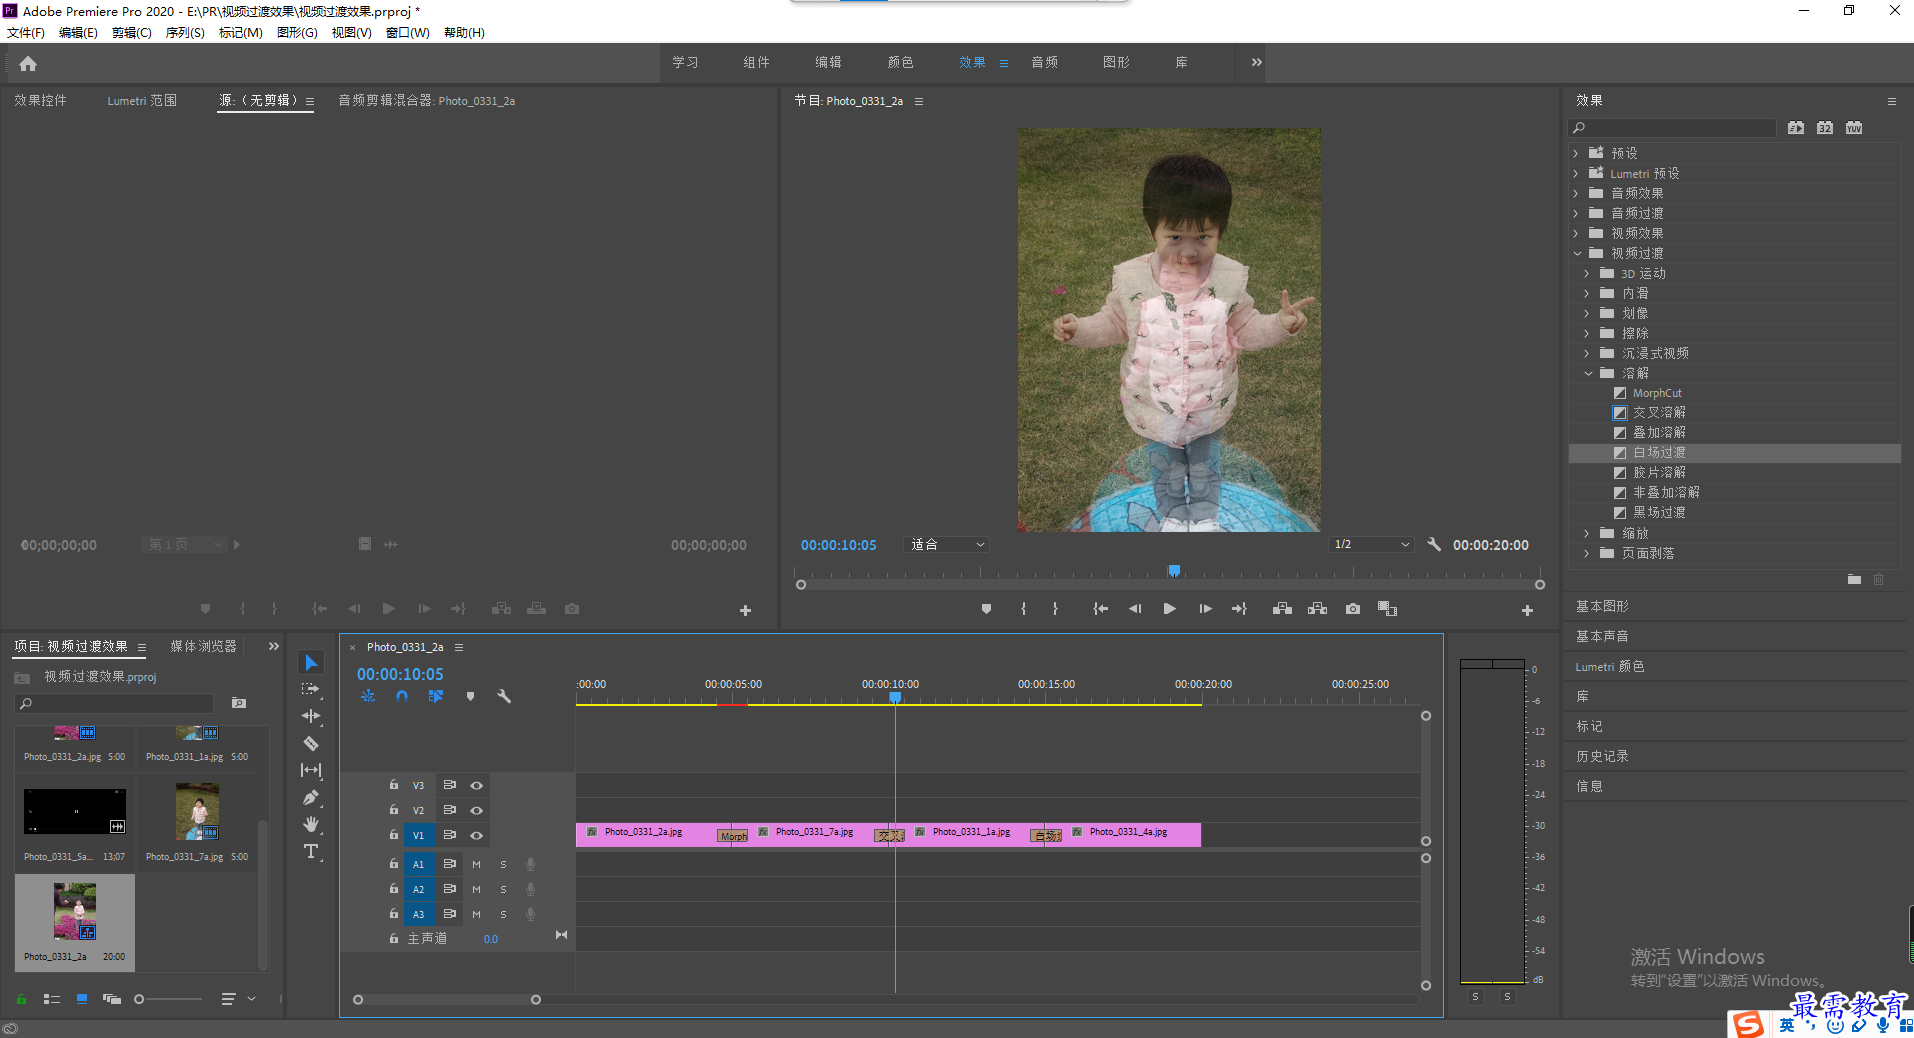Mute audio track A3
This screenshot has height=1038, width=1914.
coord(476,914)
